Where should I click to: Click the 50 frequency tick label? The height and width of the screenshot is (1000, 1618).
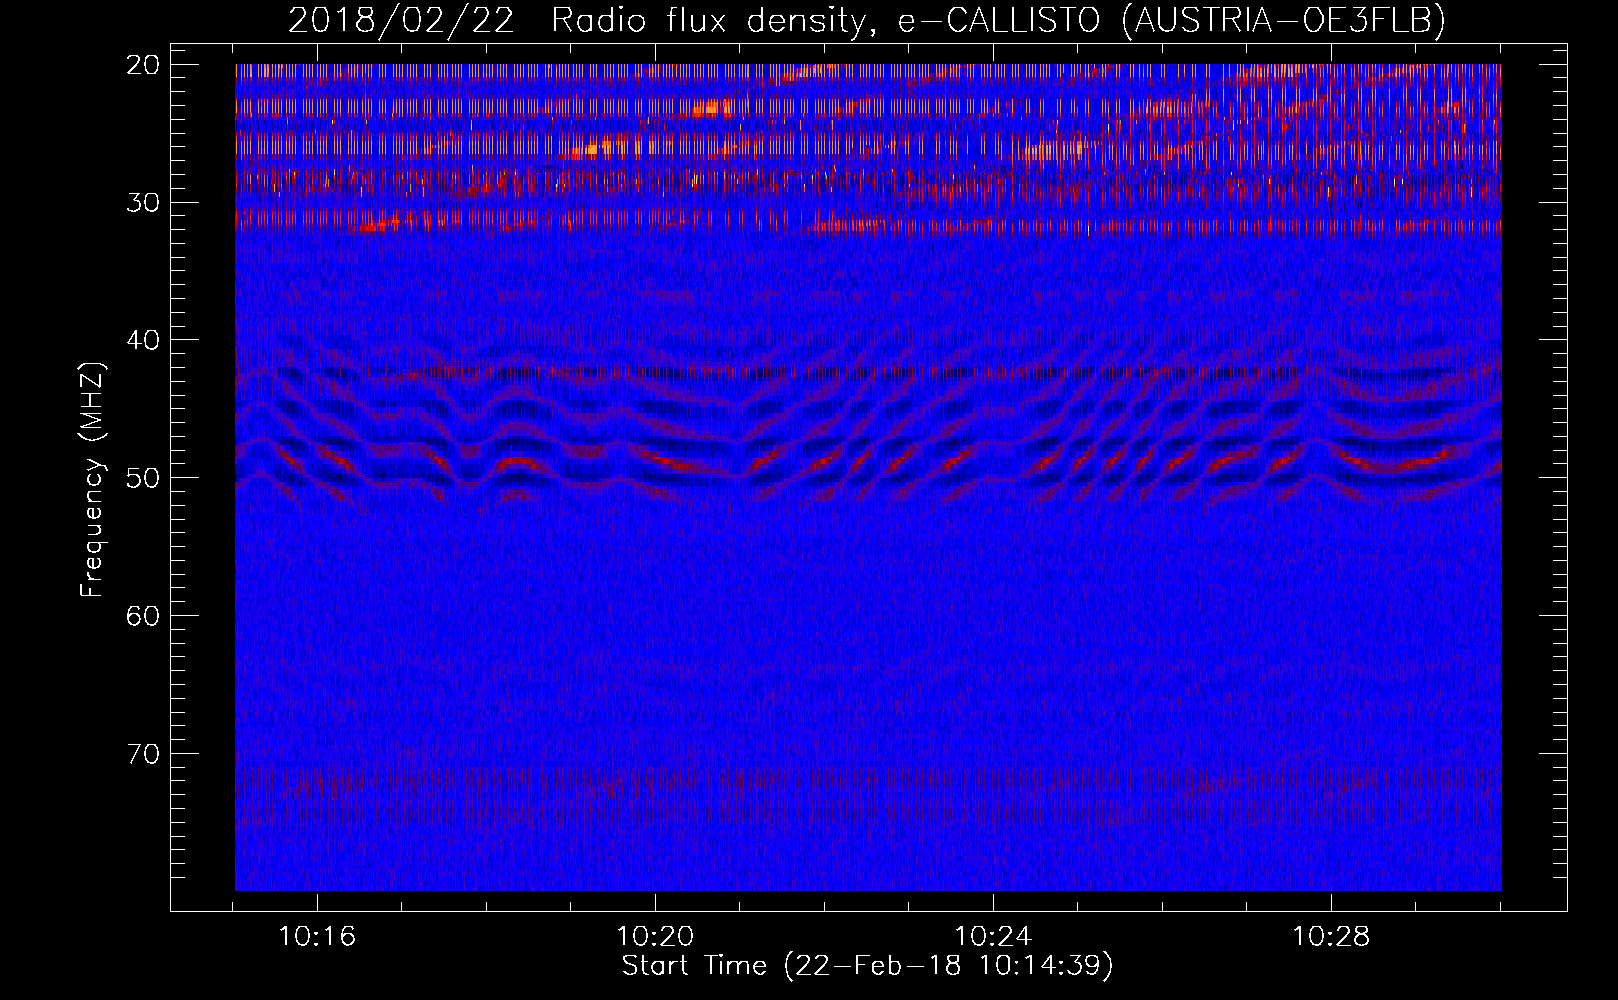[144, 478]
